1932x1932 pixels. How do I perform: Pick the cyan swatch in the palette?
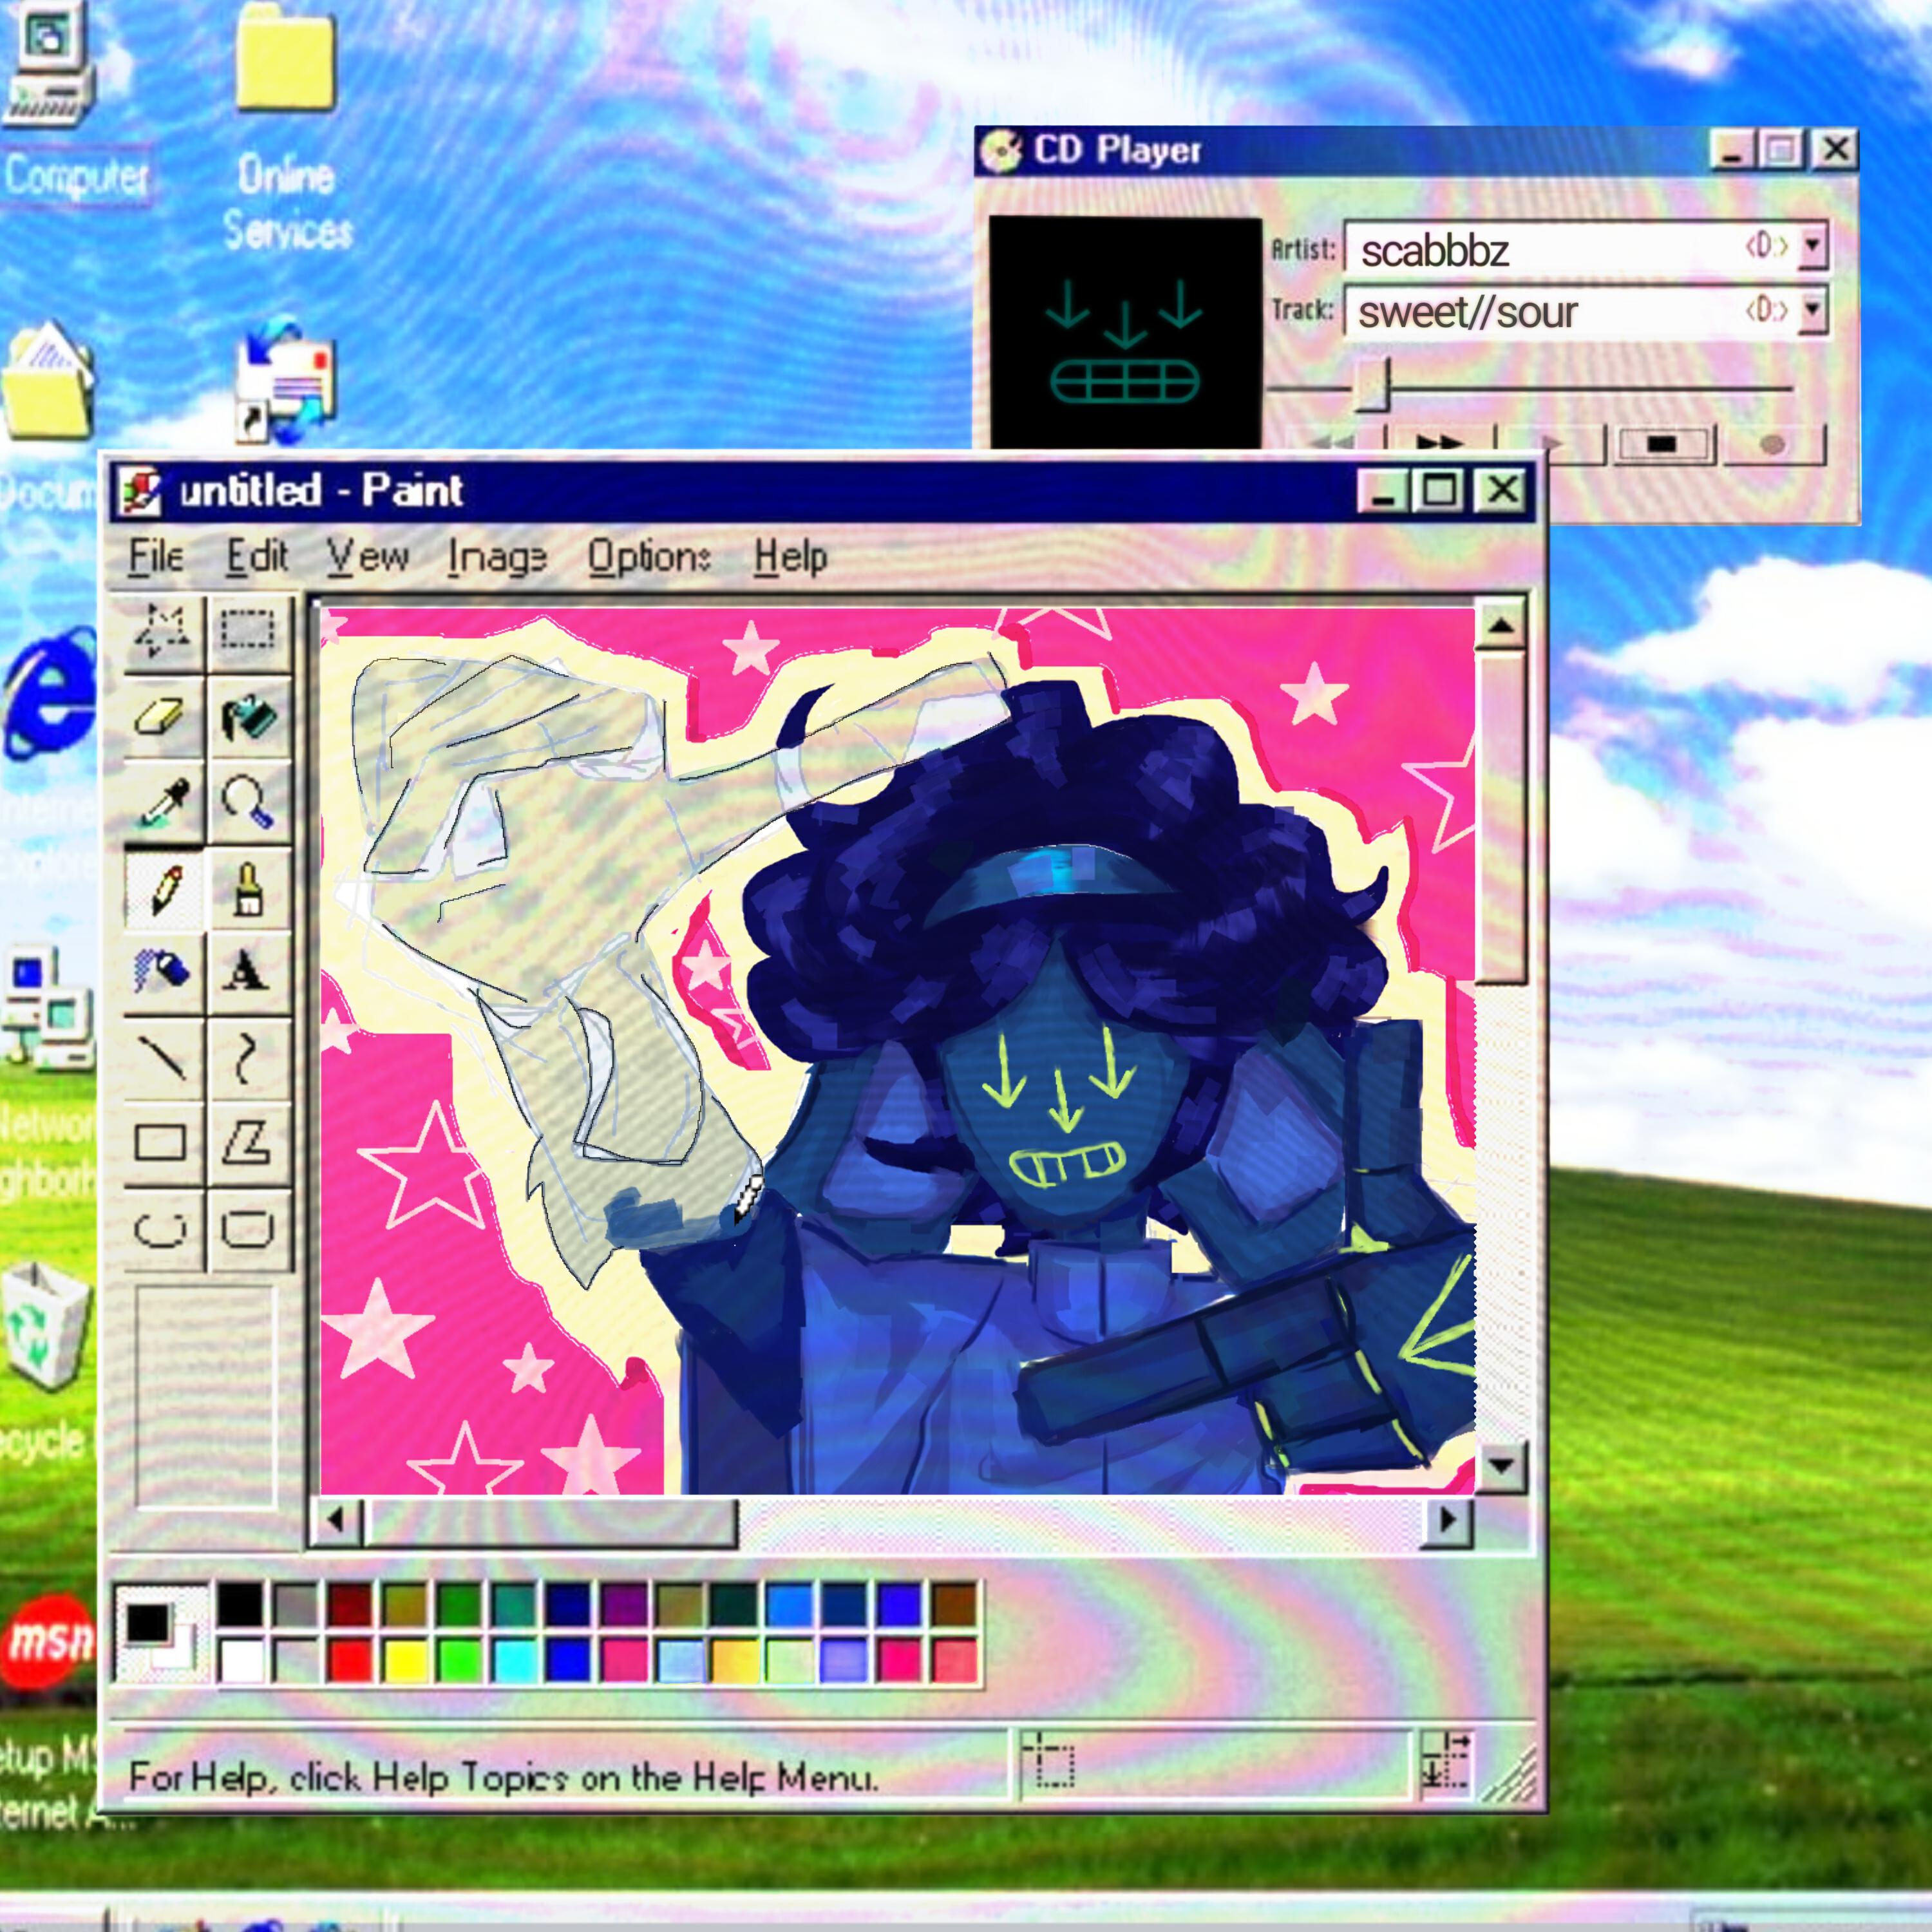(515, 1661)
